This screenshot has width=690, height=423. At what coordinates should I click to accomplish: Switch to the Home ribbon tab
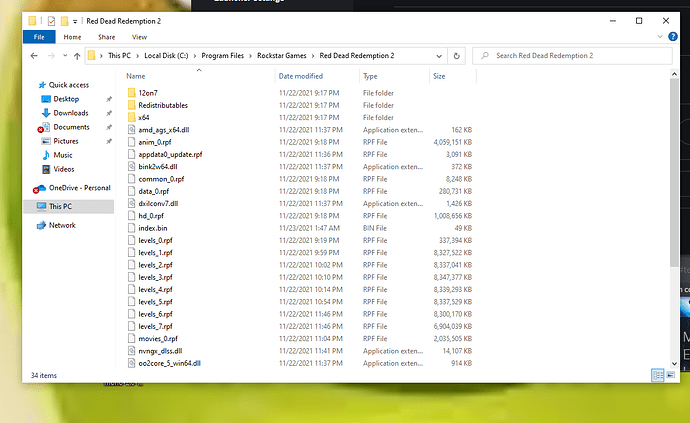[x=72, y=37]
